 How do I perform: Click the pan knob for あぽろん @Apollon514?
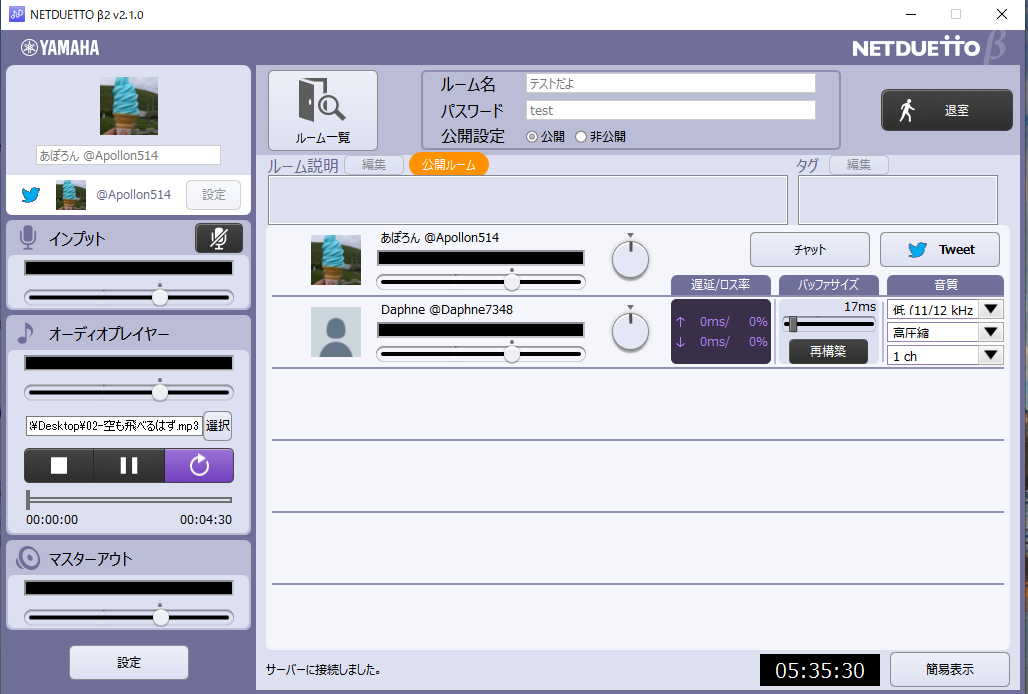pos(630,260)
